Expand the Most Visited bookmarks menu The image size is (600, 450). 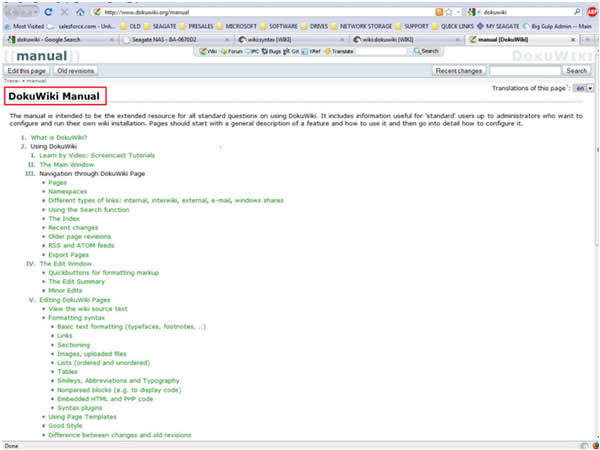click(x=27, y=25)
